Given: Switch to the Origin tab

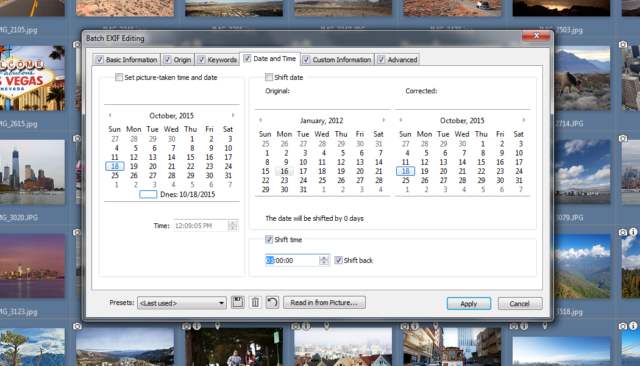Looking at the screenshot, I should (x=178, y=60).
